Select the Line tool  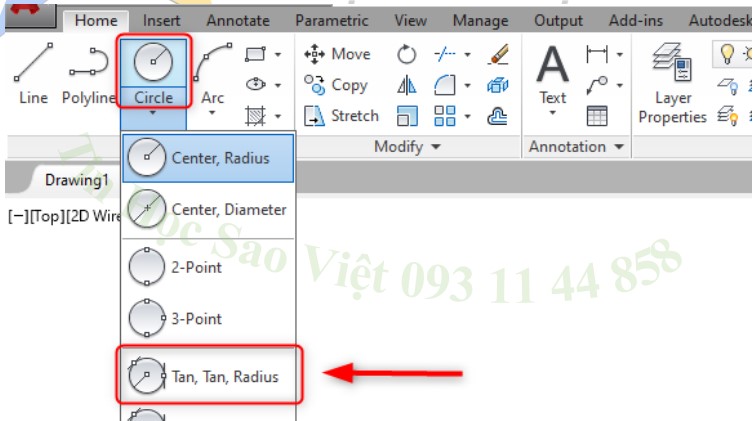pos(33,73)
